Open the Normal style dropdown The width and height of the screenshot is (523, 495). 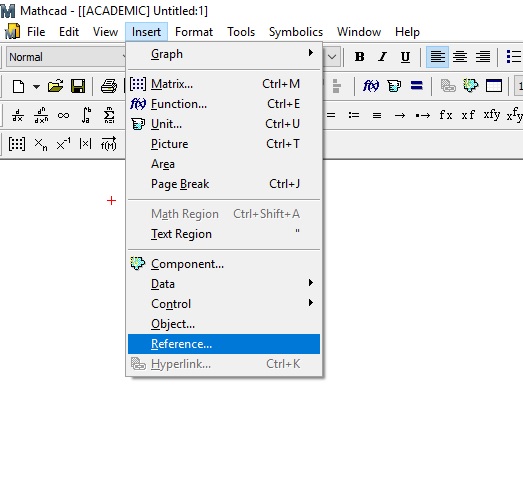(x=66, y=57)
